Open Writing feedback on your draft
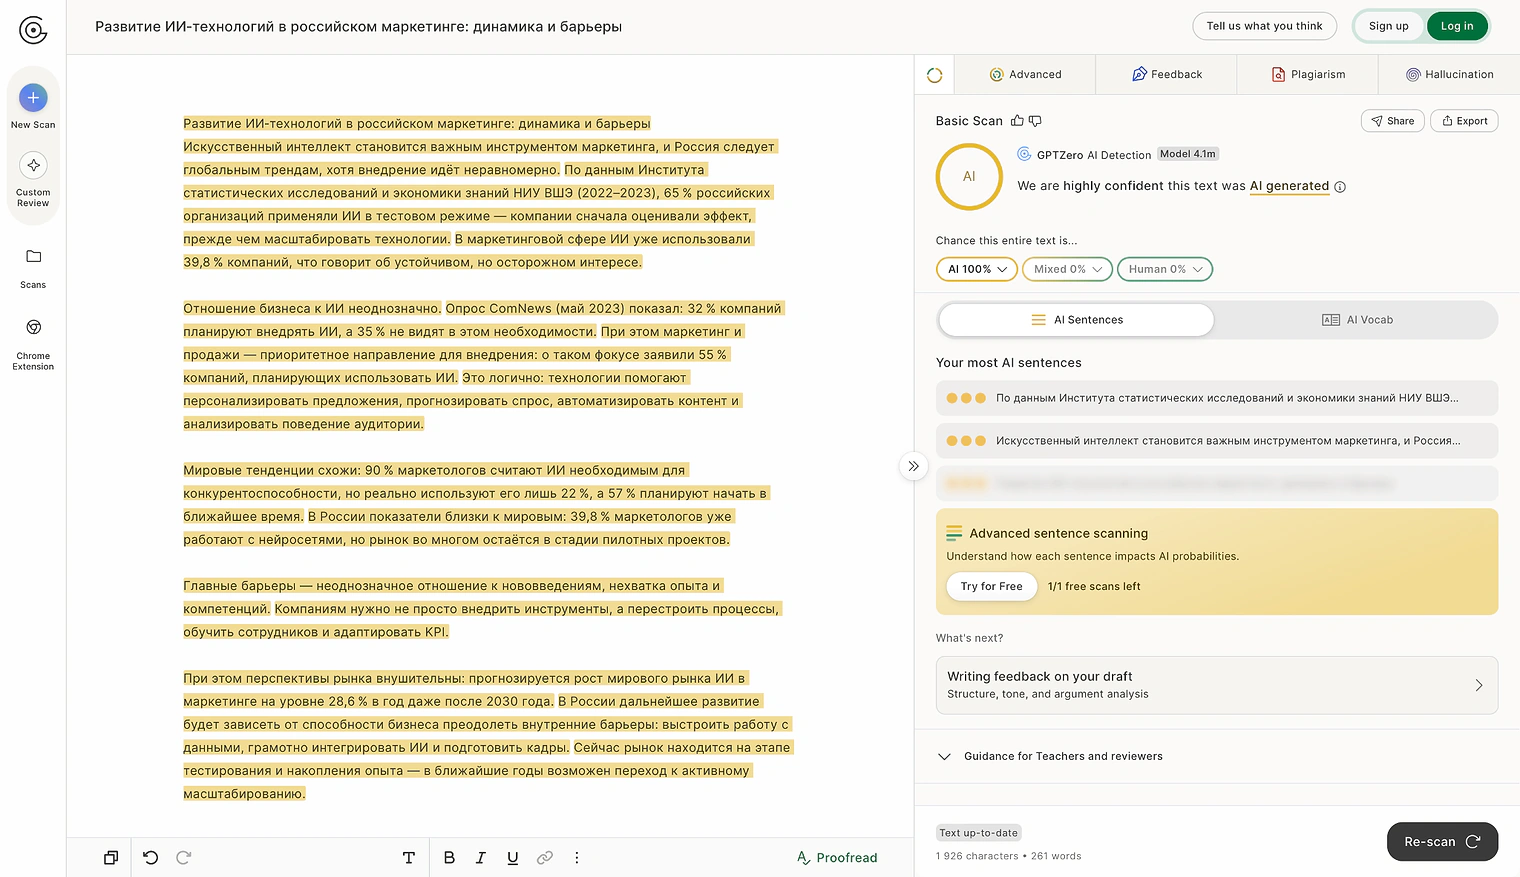 (x=1217, y=685)
